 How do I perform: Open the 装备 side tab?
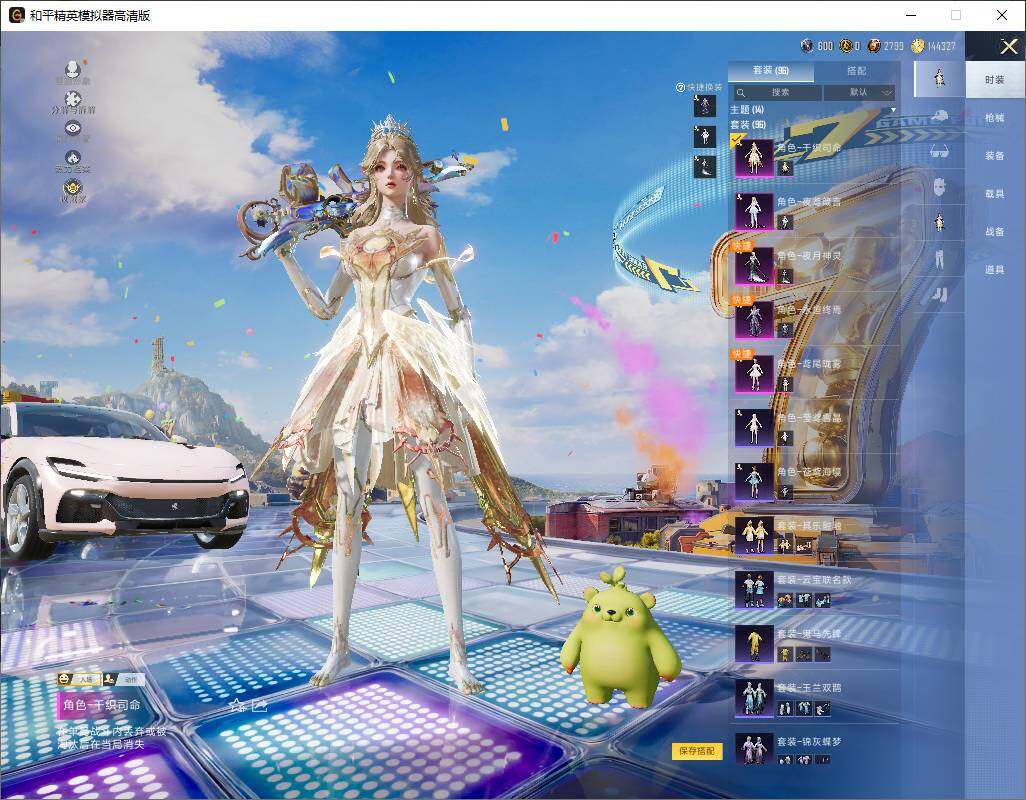pos(995,156)
